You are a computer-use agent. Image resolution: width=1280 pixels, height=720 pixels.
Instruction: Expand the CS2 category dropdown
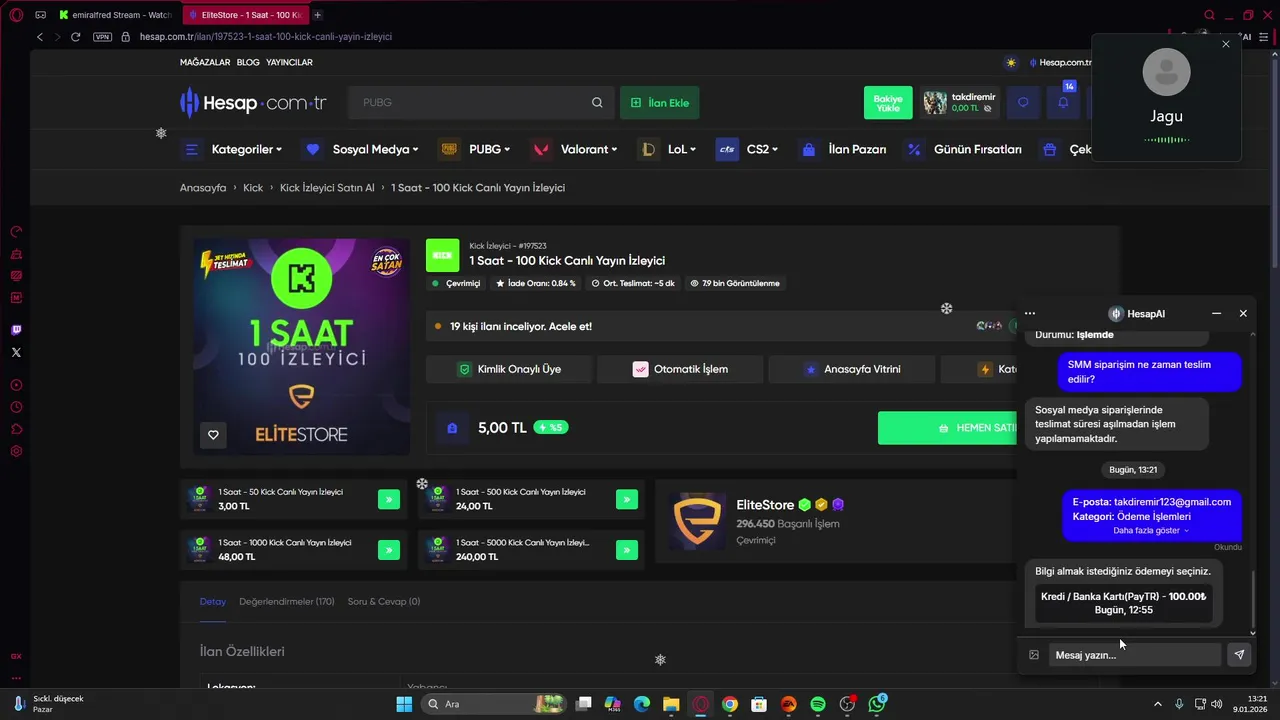[x=748, y=149]
